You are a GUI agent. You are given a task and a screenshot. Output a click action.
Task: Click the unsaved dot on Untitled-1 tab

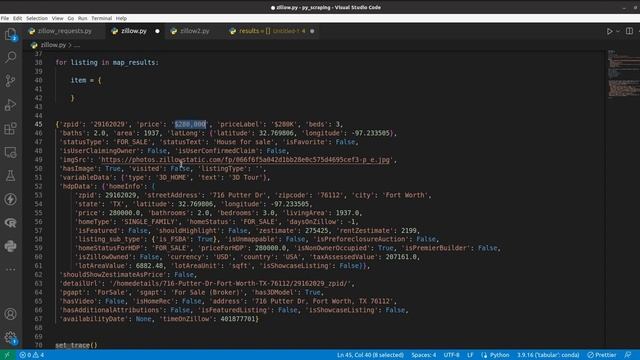pos(312,31)
